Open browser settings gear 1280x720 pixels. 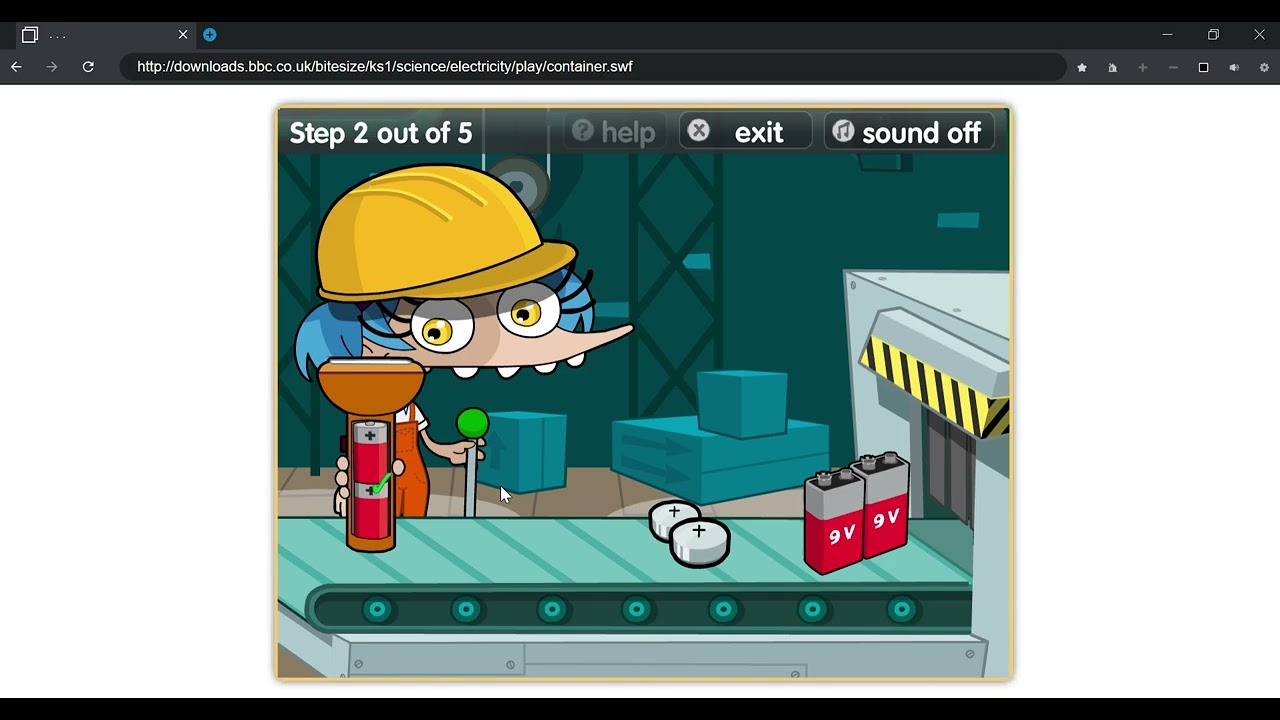[1264, 67]
